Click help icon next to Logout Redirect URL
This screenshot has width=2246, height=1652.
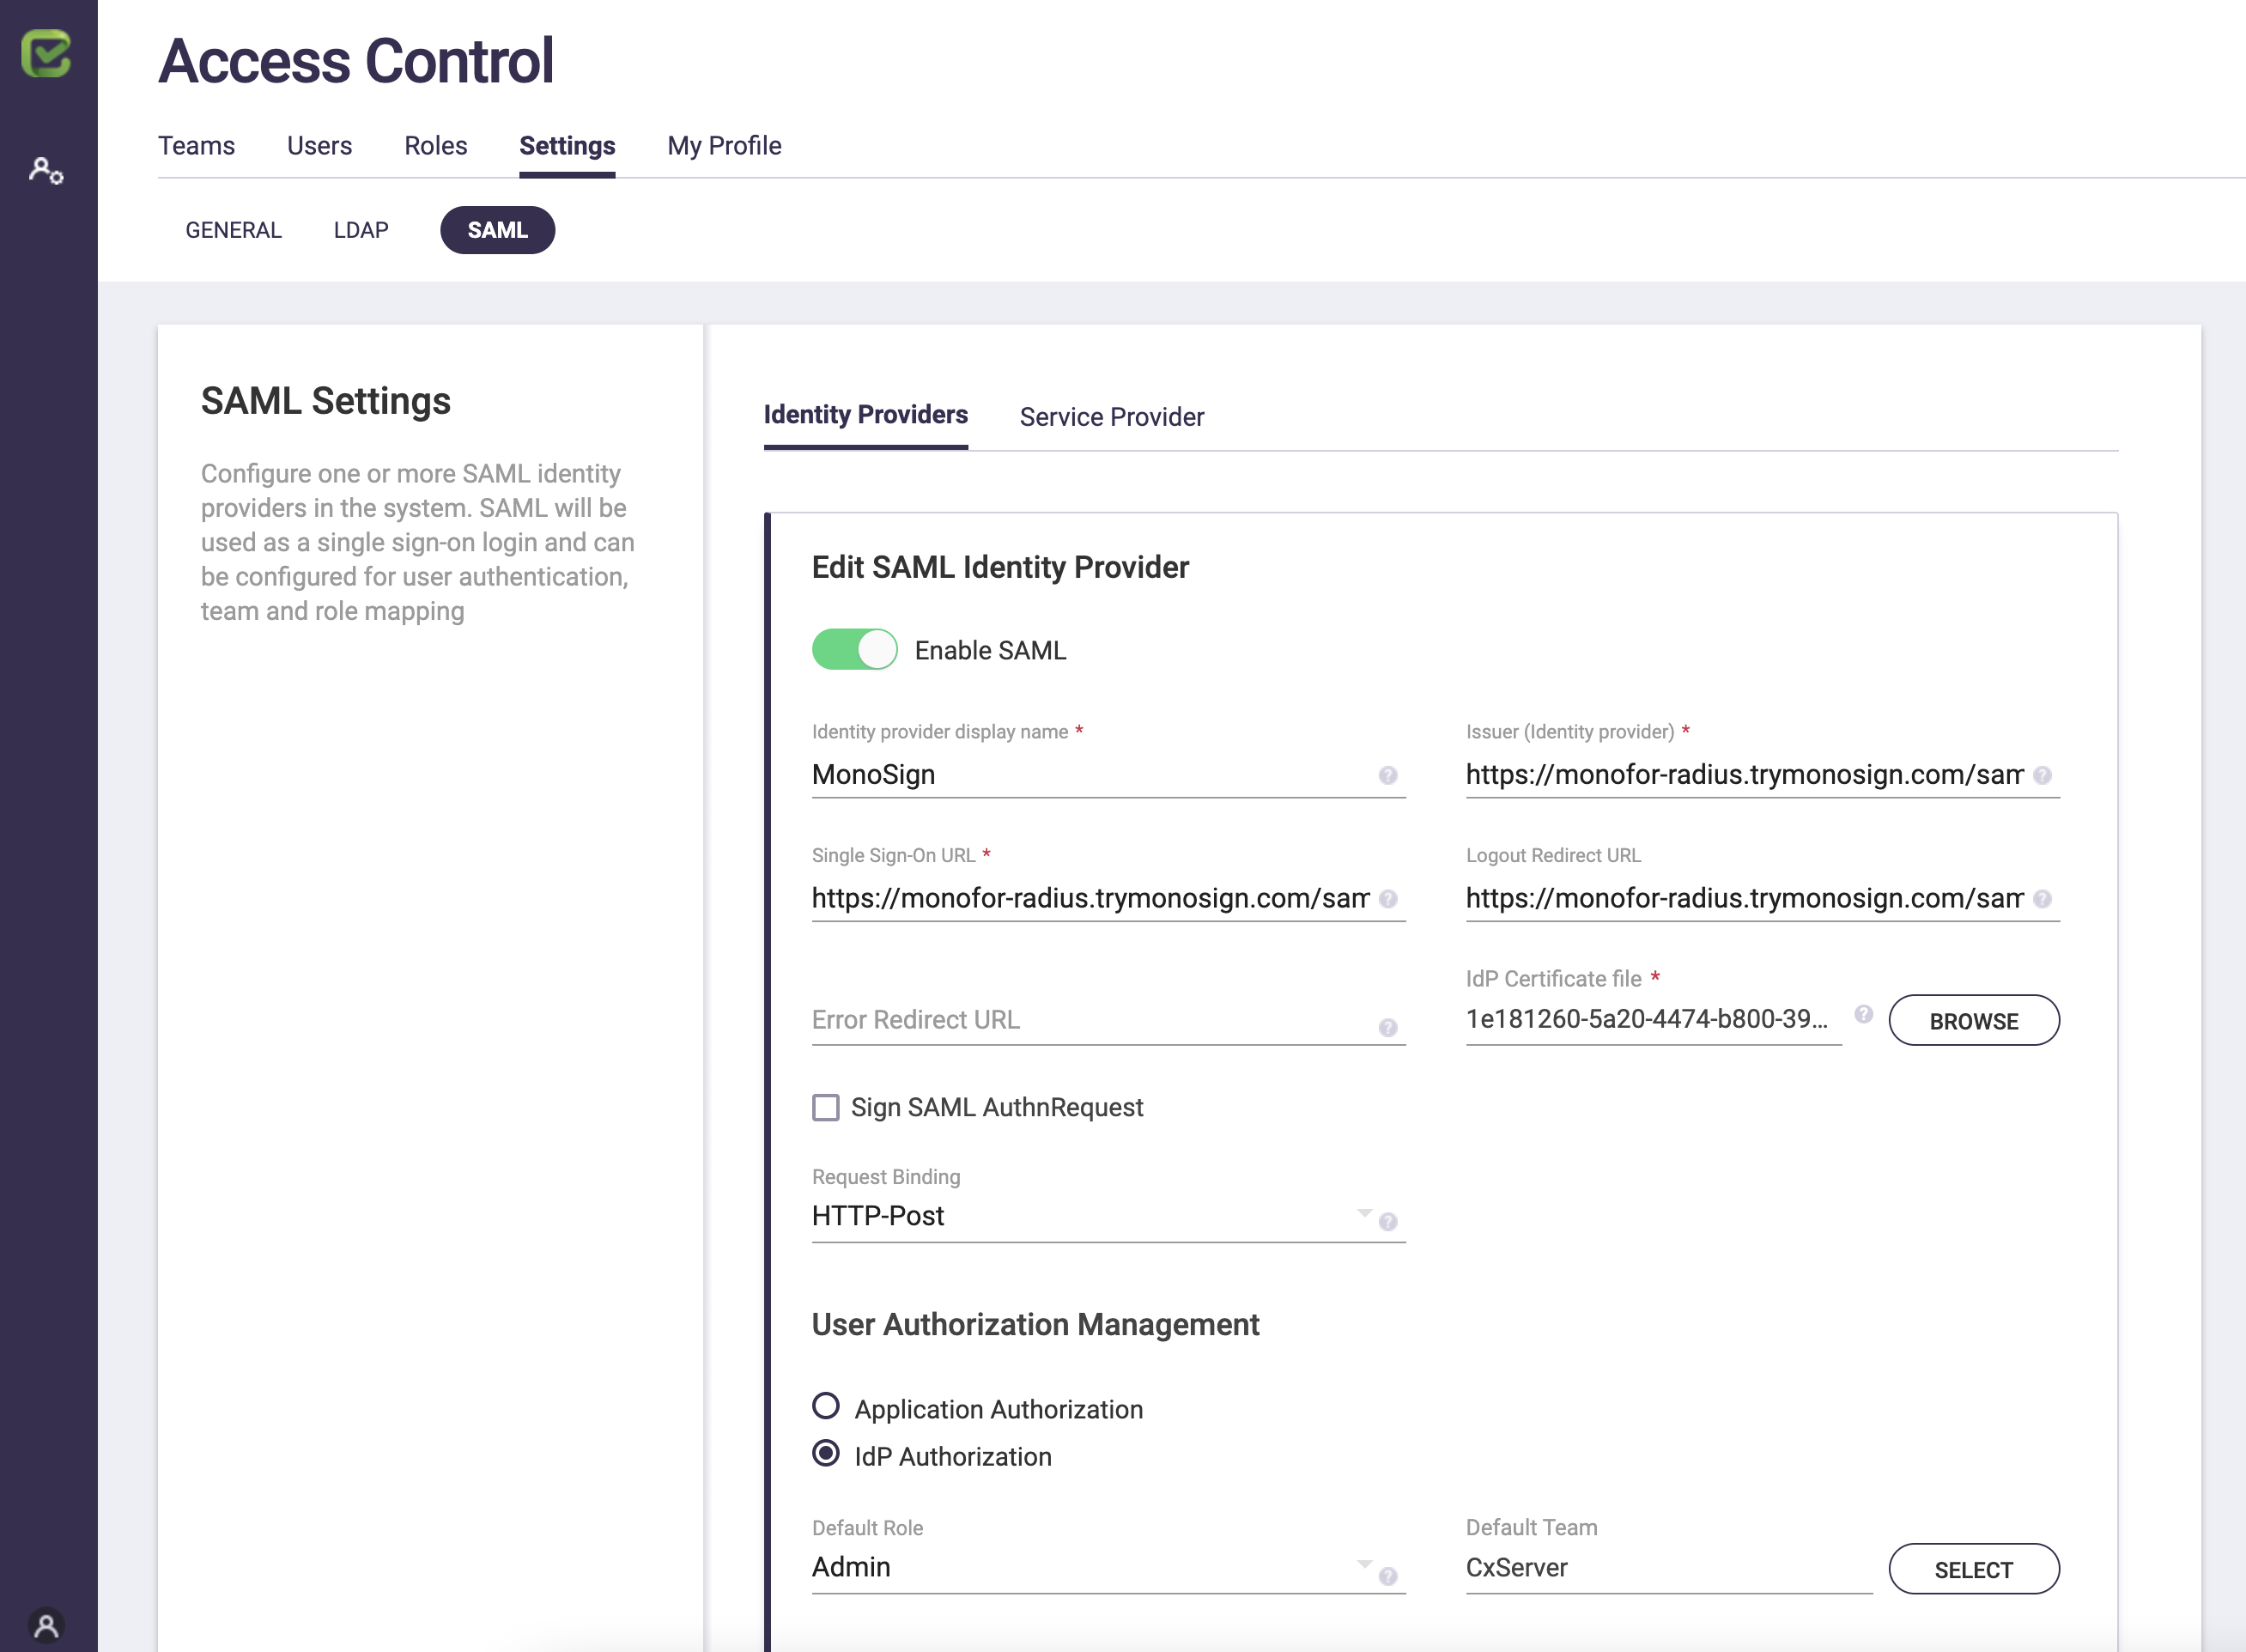tap(2042, 899)
